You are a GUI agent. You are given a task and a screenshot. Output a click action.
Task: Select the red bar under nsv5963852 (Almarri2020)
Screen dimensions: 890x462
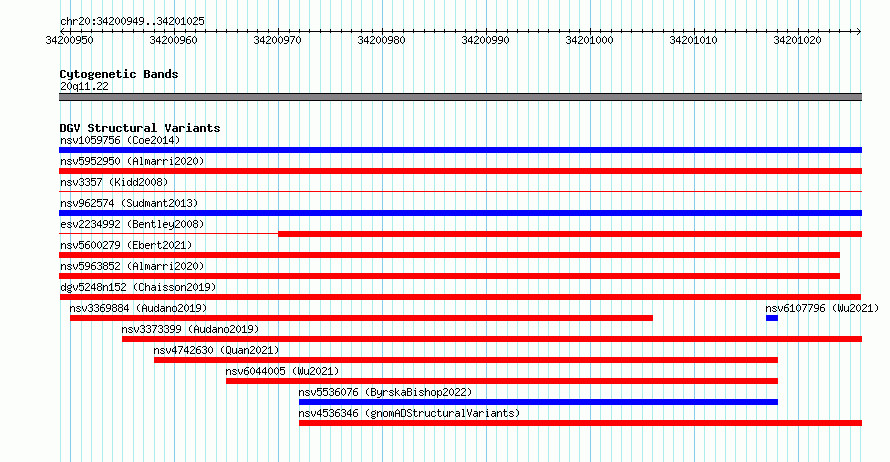coord(450,276)
